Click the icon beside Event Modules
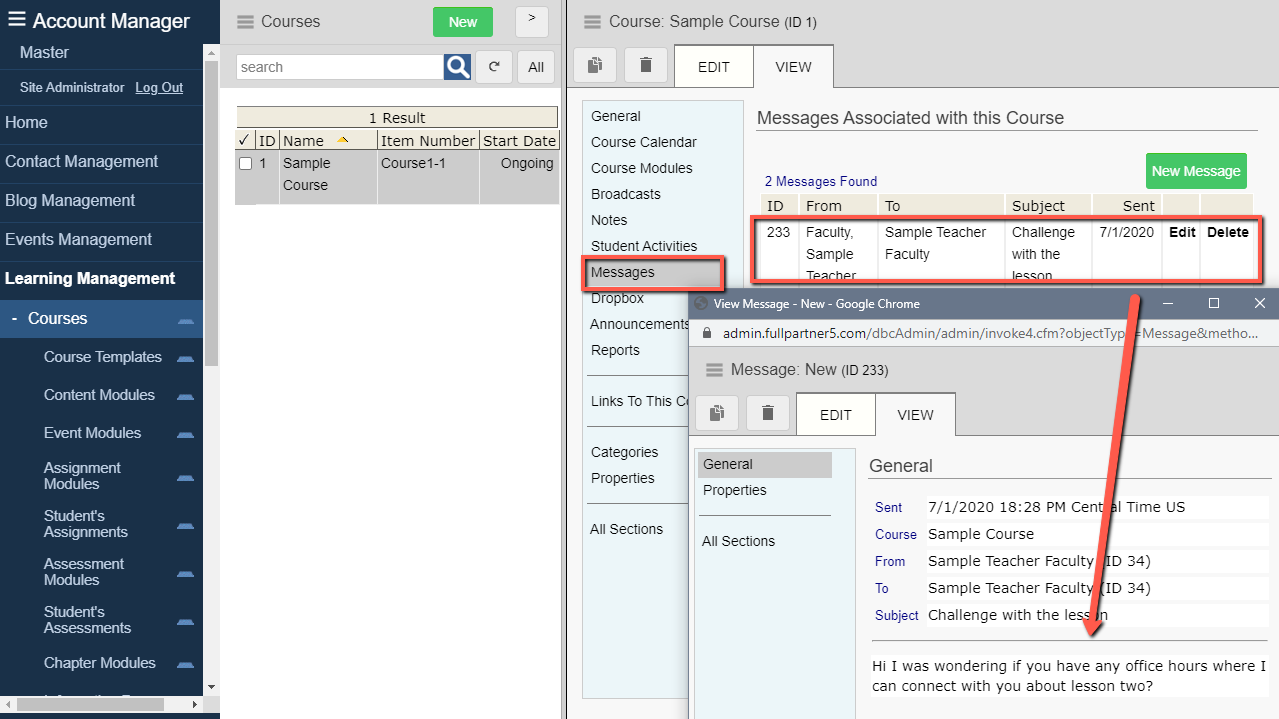The width and height of the screenshot is (1279, 719). [x=186, y=434]
